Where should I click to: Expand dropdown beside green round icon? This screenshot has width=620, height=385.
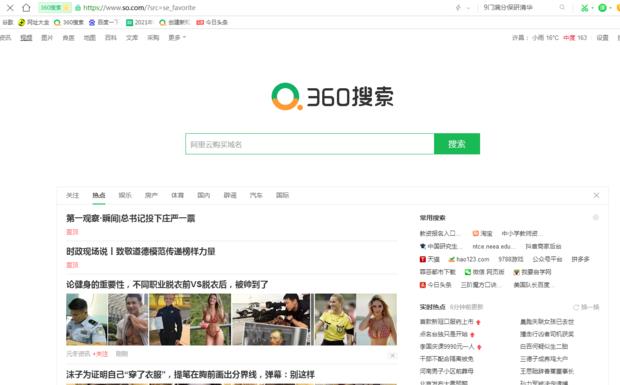(x=611, y=8)
